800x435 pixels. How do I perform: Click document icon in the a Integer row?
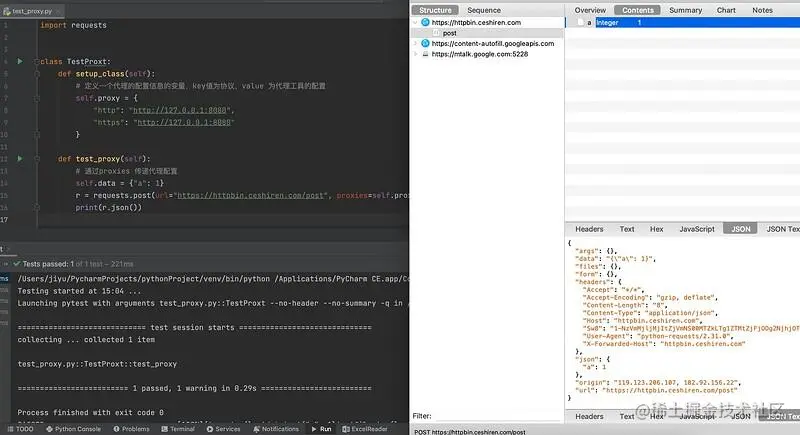click(580, 22)
